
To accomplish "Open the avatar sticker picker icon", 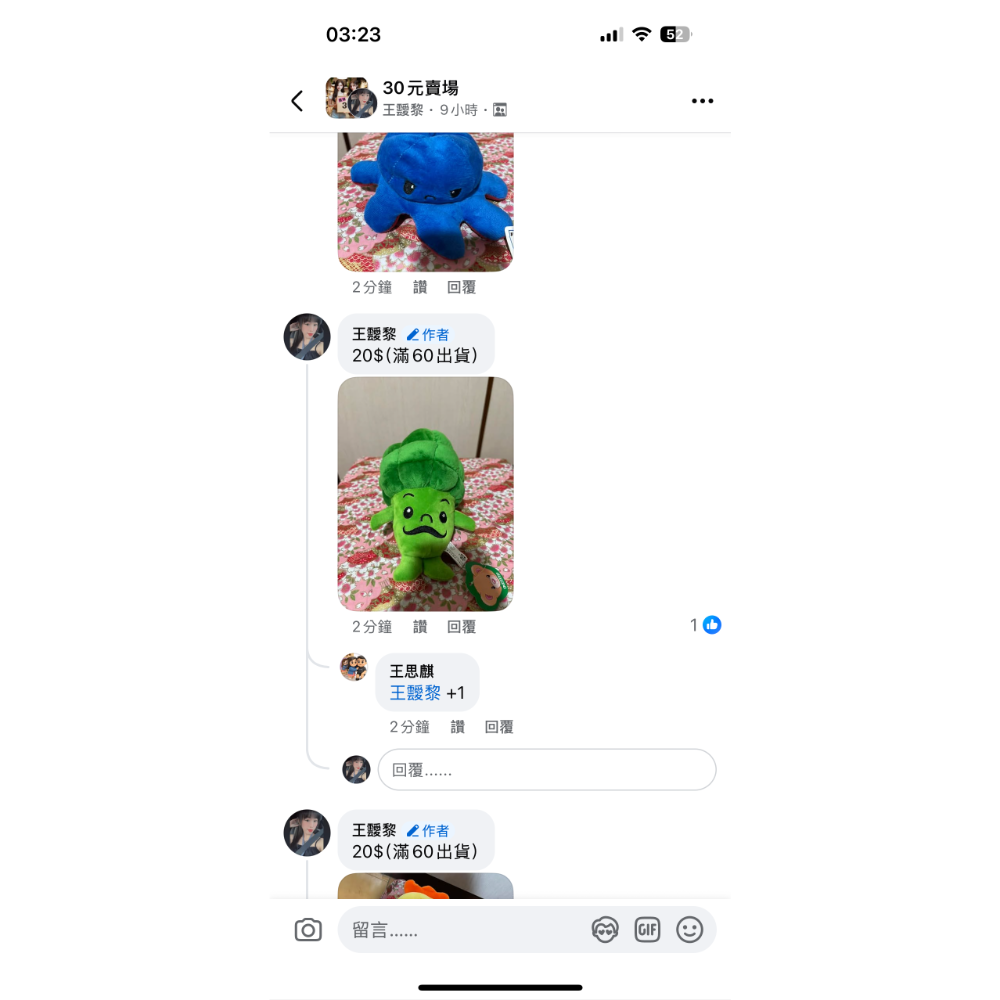I will point(605,930).
